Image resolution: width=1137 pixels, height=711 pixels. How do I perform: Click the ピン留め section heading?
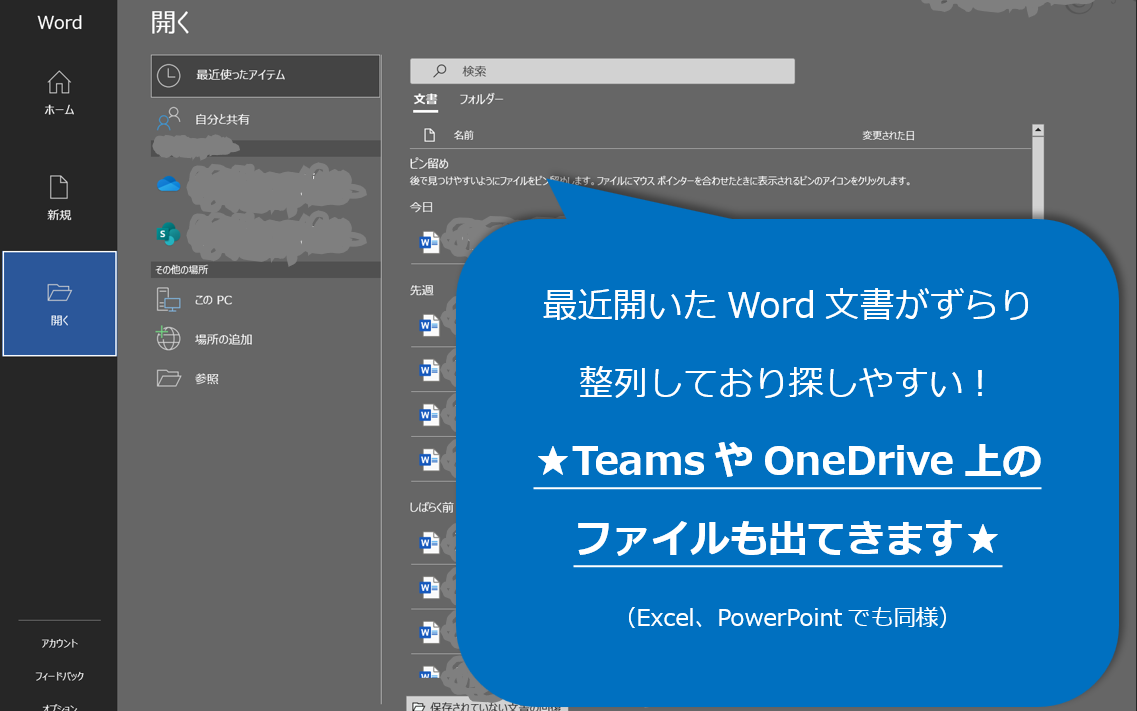click(x=429, y=164)
